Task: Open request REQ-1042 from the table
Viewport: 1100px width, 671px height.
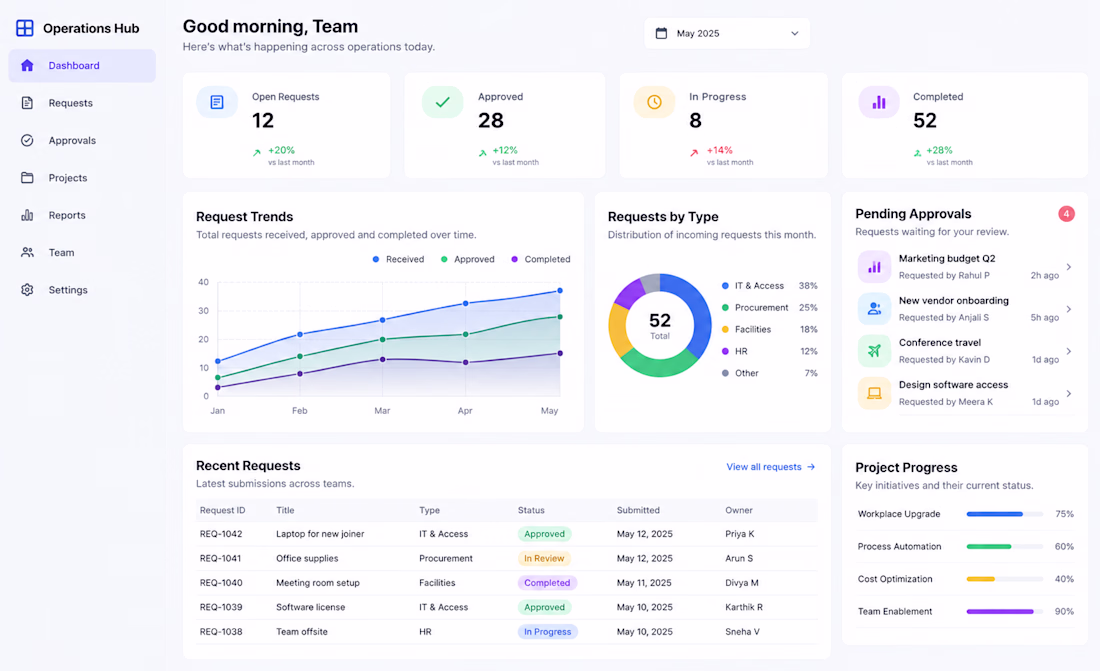Action: click(x=507, y=534)
